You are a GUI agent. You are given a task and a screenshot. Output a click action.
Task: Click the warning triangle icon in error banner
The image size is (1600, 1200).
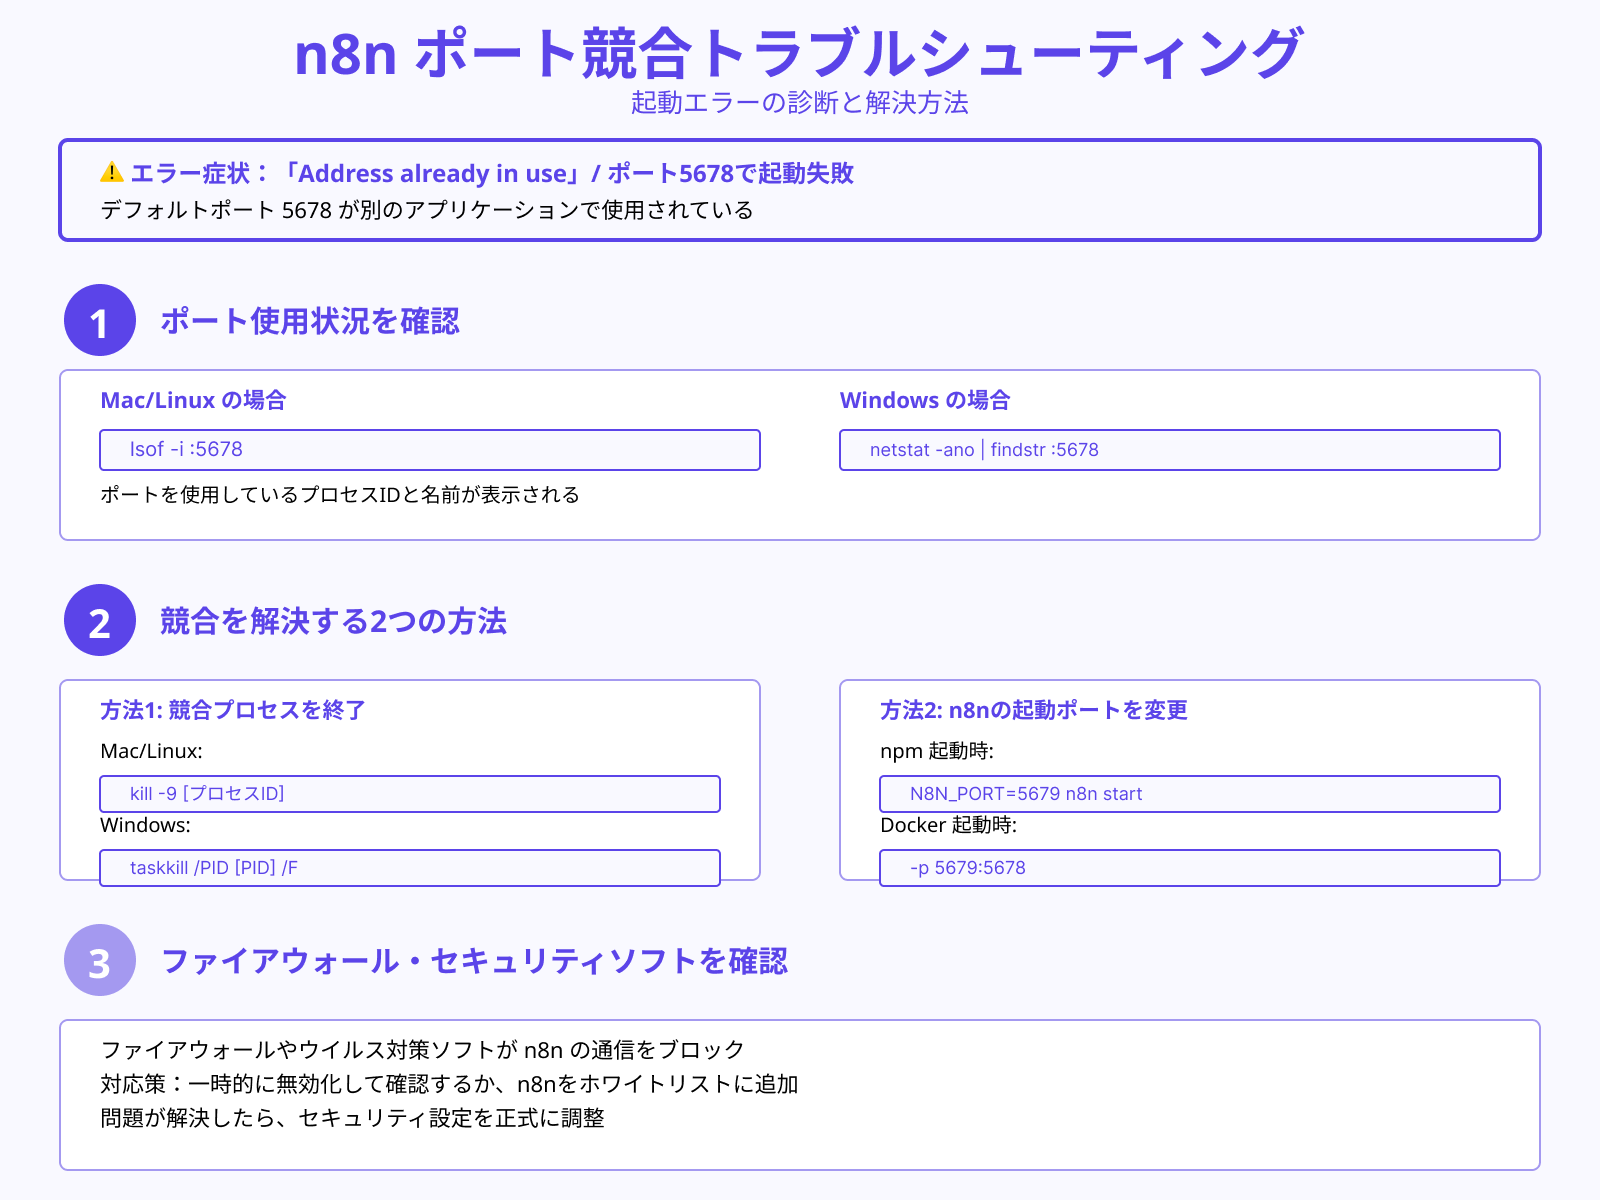pyautogui.click(x=110, y=172)
